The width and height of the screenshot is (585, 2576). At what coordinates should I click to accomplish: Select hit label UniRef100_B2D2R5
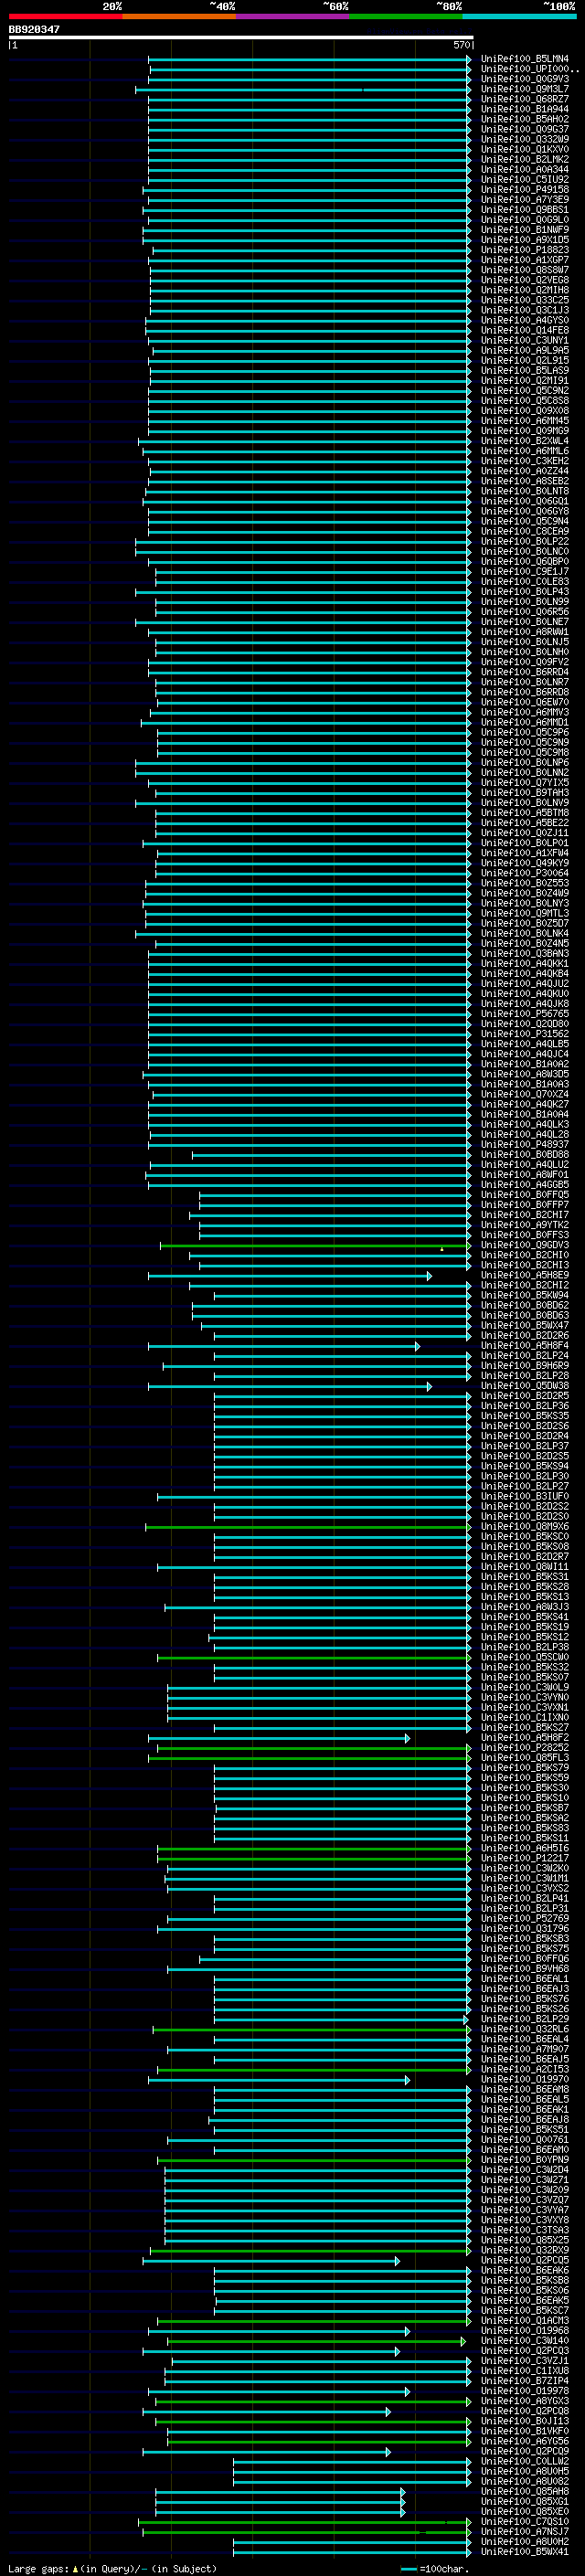point(524,1396)
